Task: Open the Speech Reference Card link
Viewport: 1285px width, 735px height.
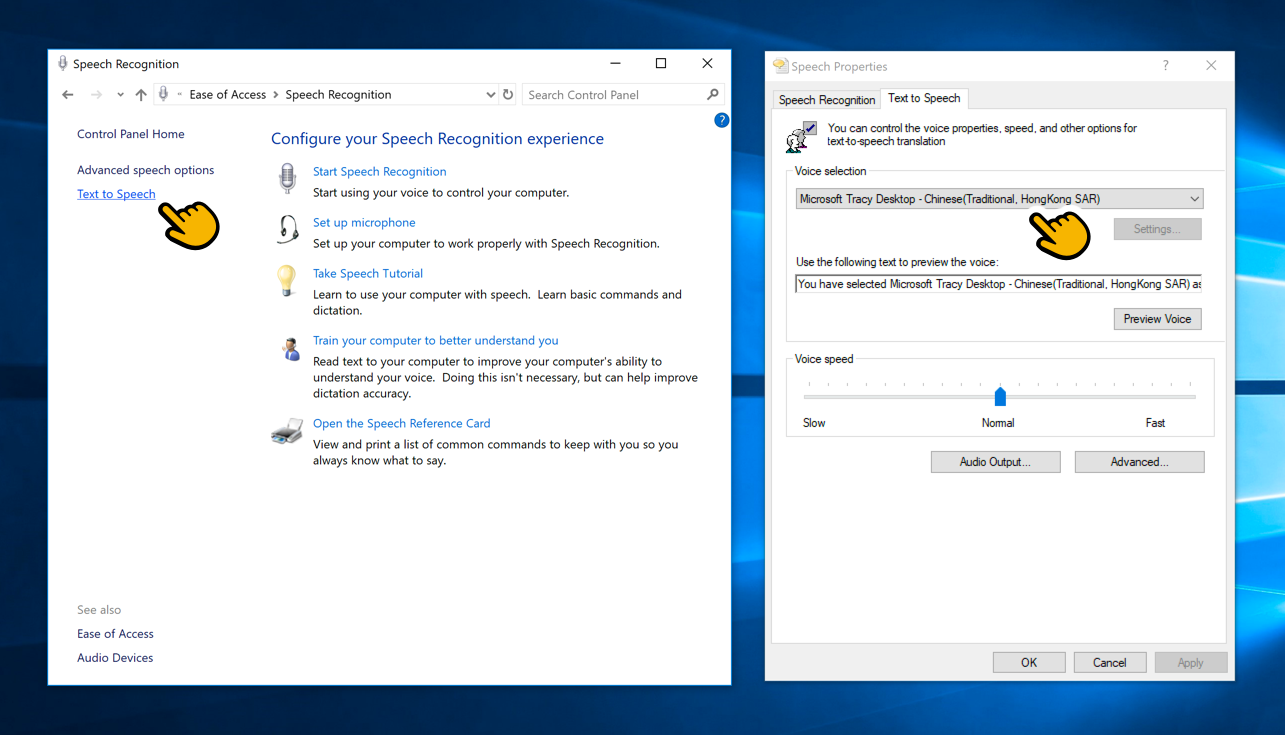Action: click(x=401, y=424)
